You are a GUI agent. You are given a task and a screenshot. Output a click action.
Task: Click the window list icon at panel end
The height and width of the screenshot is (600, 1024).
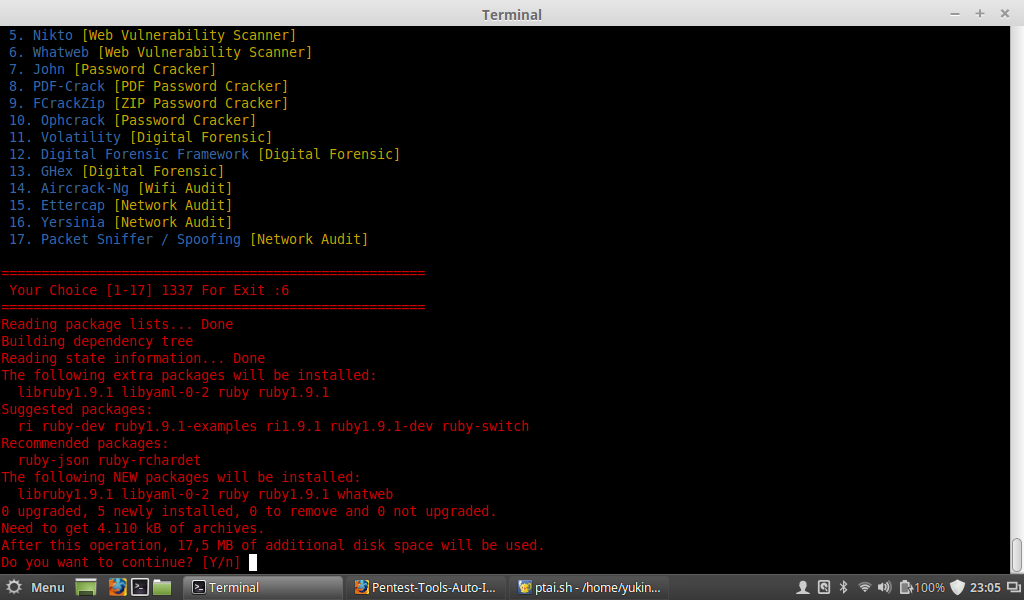tap(1014, 587)
